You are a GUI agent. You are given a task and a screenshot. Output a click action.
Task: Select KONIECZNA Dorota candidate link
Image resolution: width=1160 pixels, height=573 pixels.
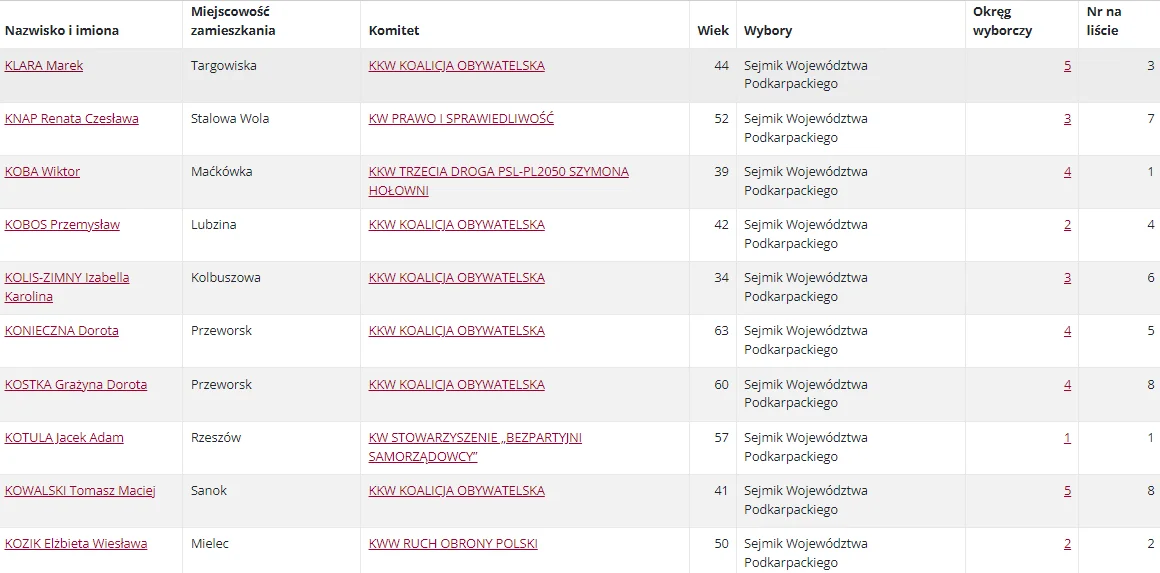(61, 331)
